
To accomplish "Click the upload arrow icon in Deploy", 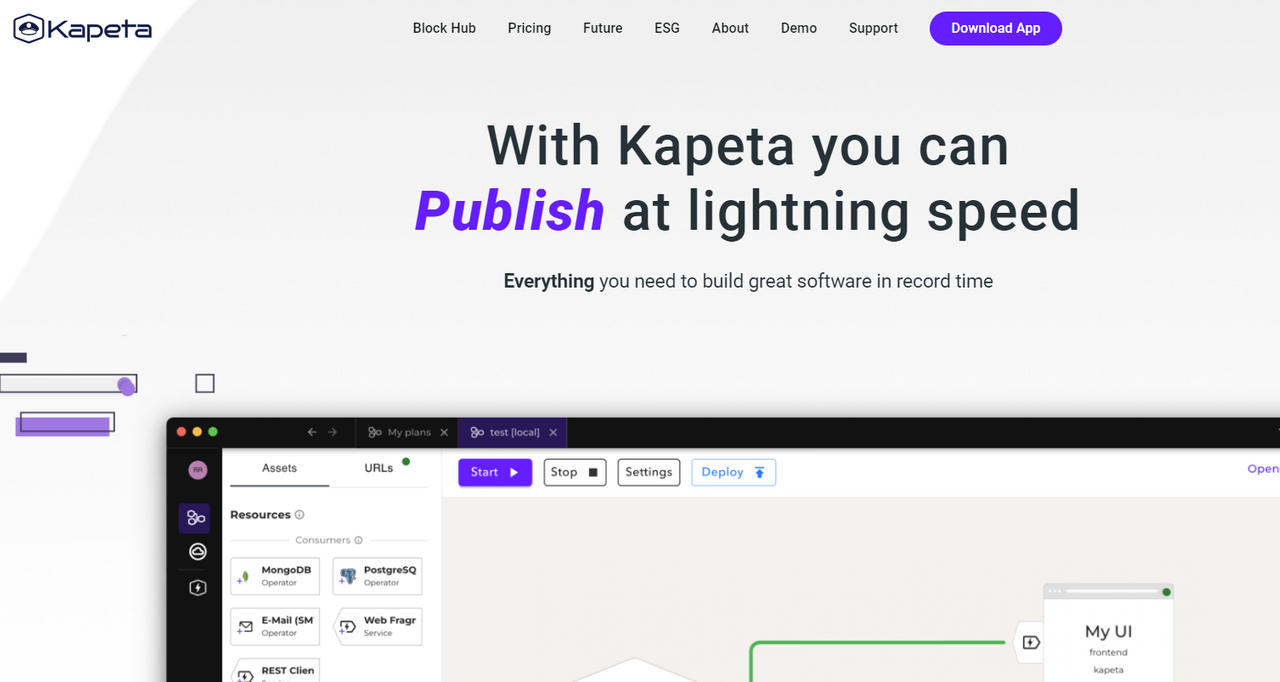I will (759, 472).
